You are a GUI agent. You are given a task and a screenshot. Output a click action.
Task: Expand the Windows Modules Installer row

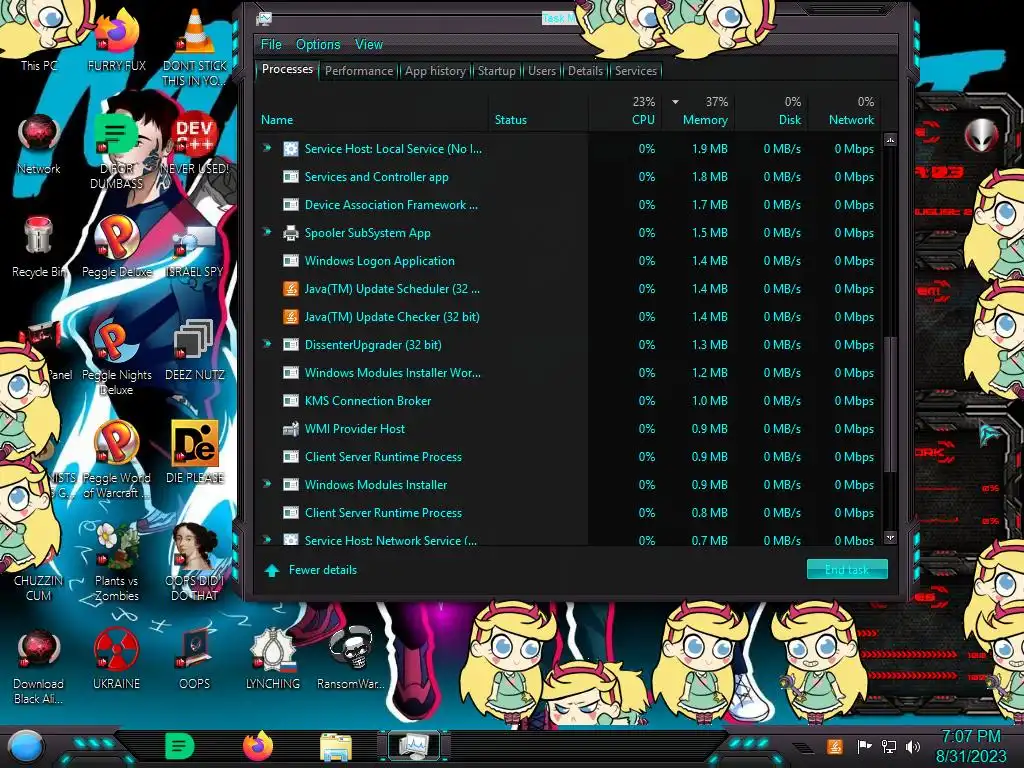coord(267,484)
